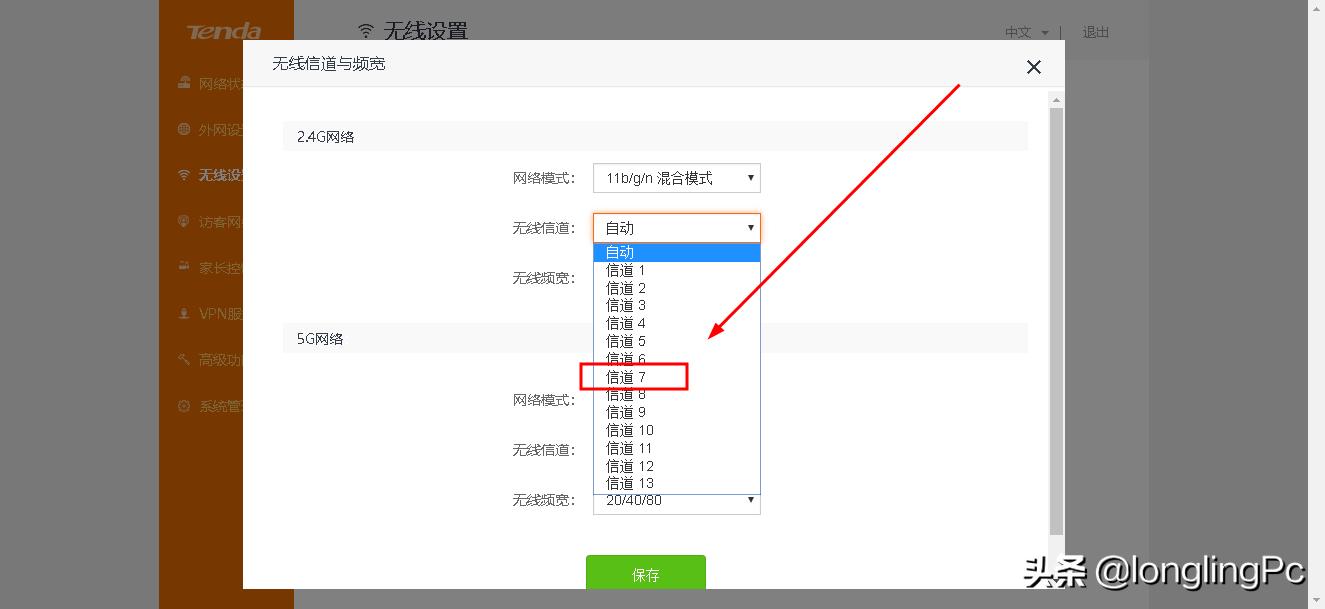Viewport: 1325px width, 609px height.
Task: Open the 无线频宽 20/40/80 dropdown
Action: (676, 500)
